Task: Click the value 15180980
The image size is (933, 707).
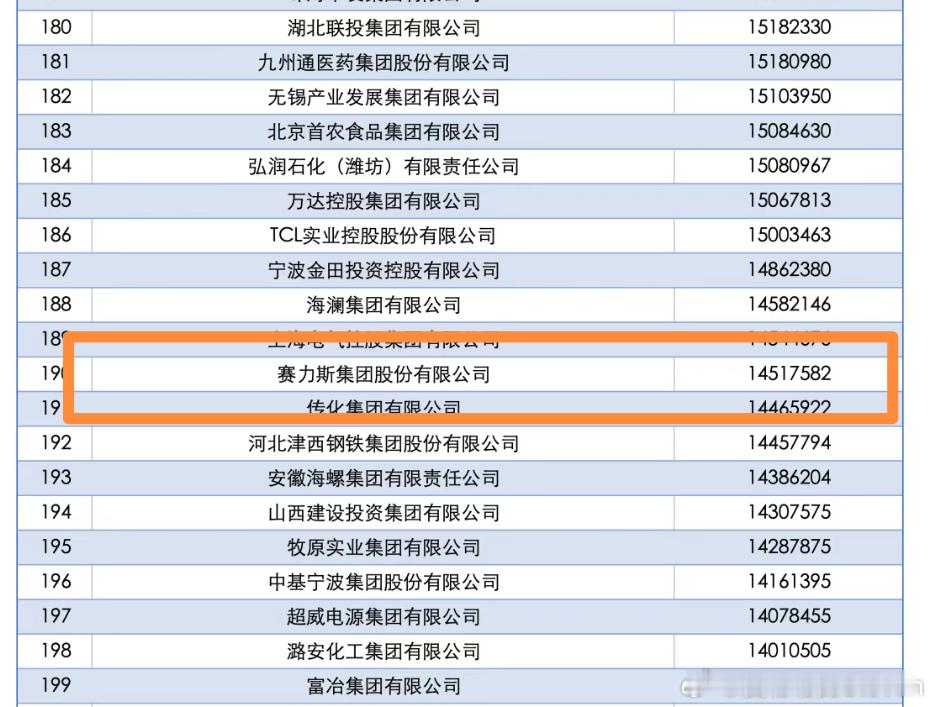Action: point(789,62)
